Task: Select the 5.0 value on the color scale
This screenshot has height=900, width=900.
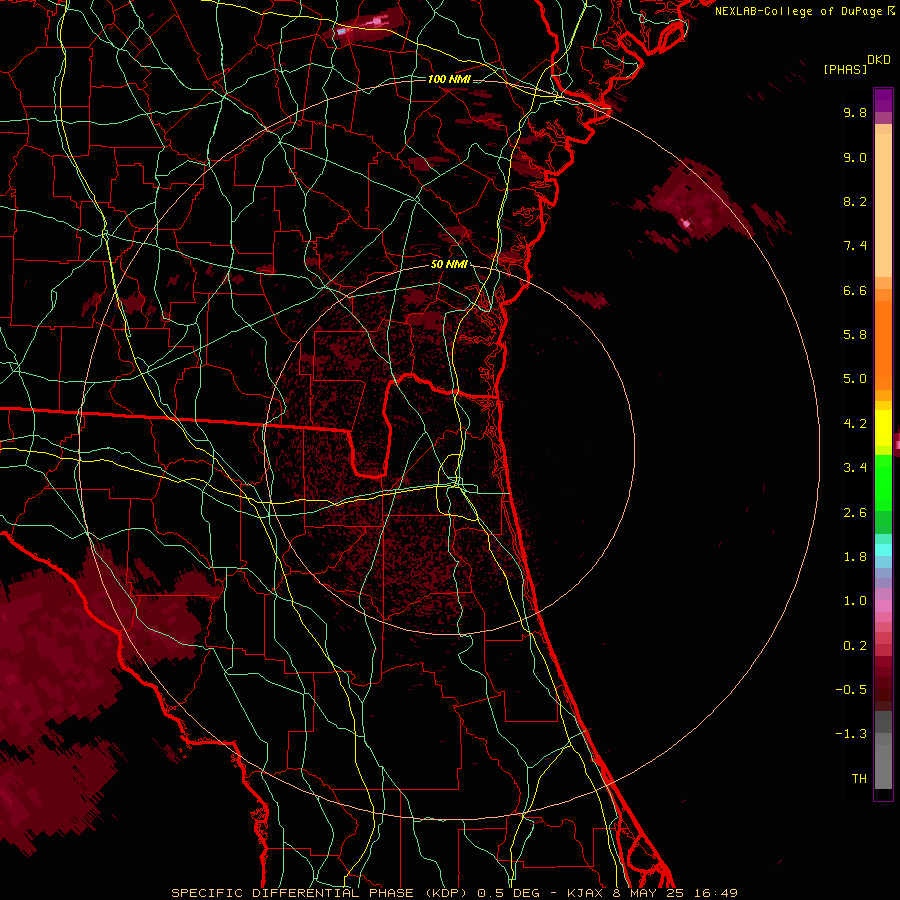Action: 855,379
